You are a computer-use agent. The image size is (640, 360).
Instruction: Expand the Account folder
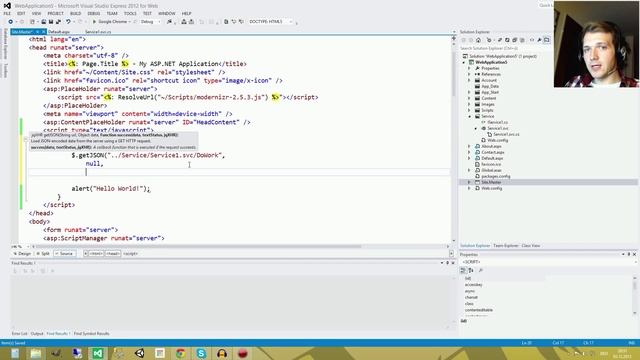point(469,80)
